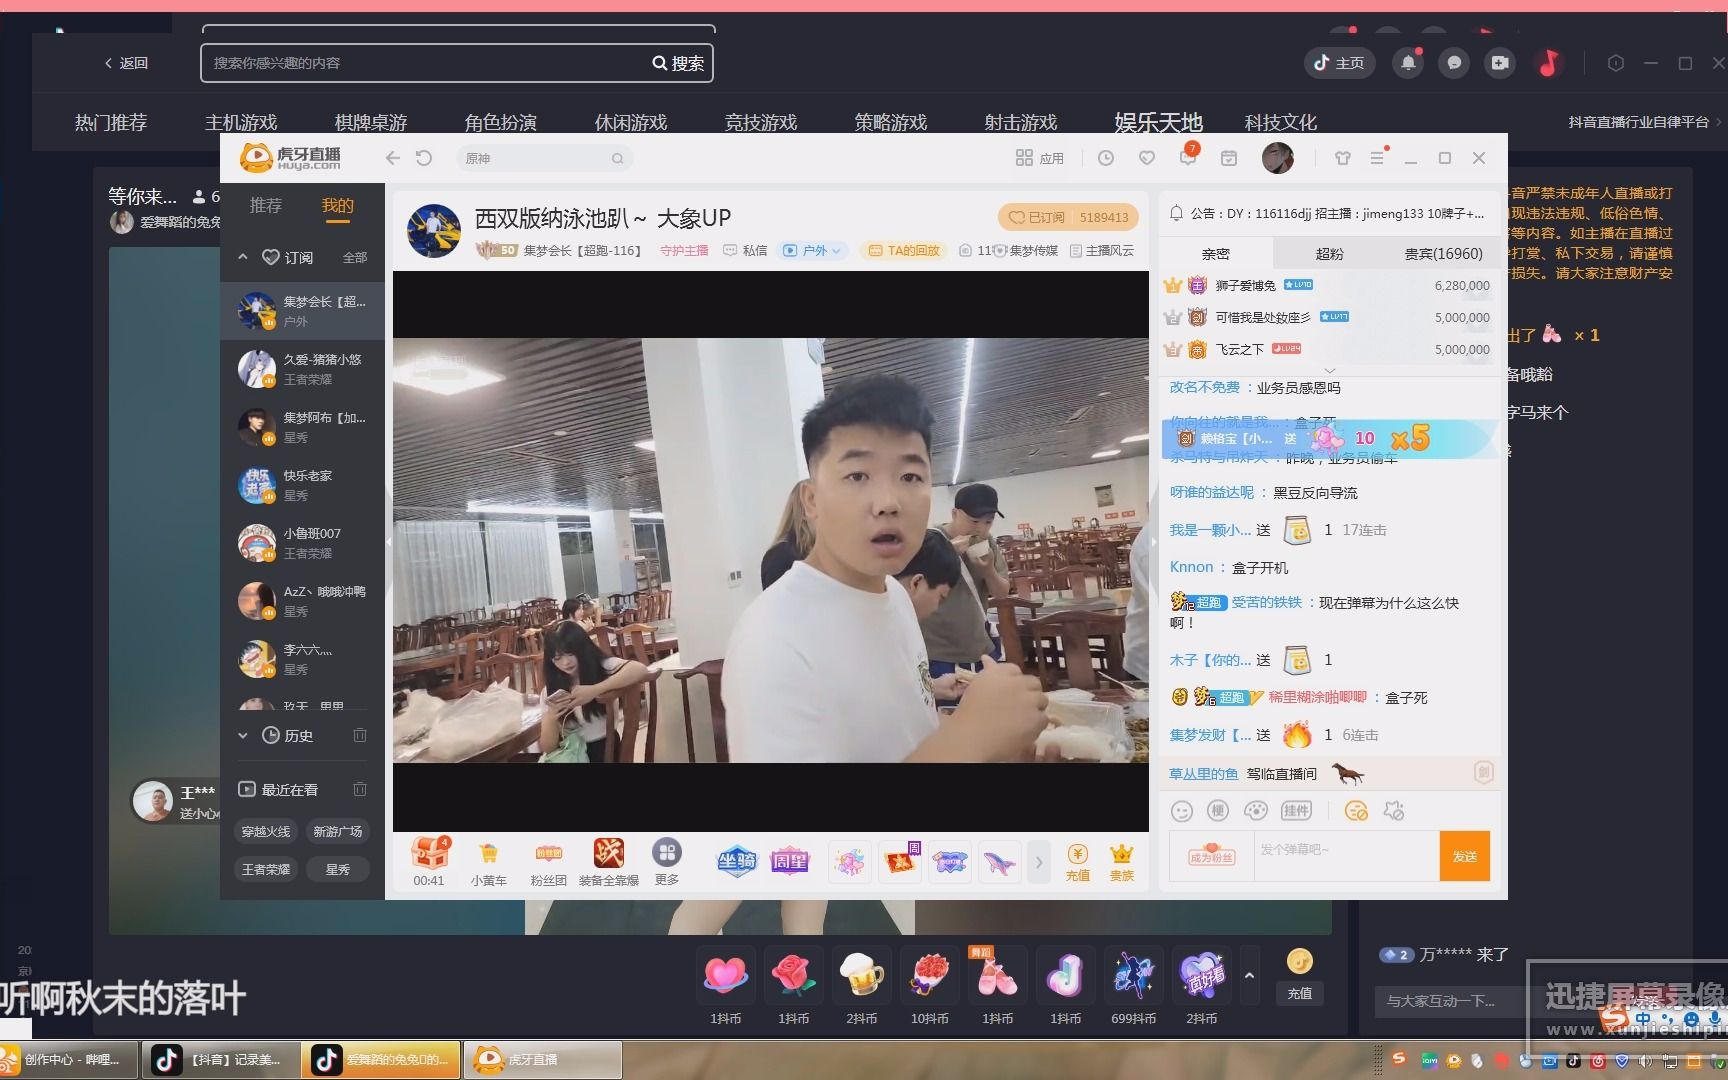Click the 全部 link in subscription list
Image resolution: width=1728 pixels, height=1080 pixels.
tap(355, 257)
